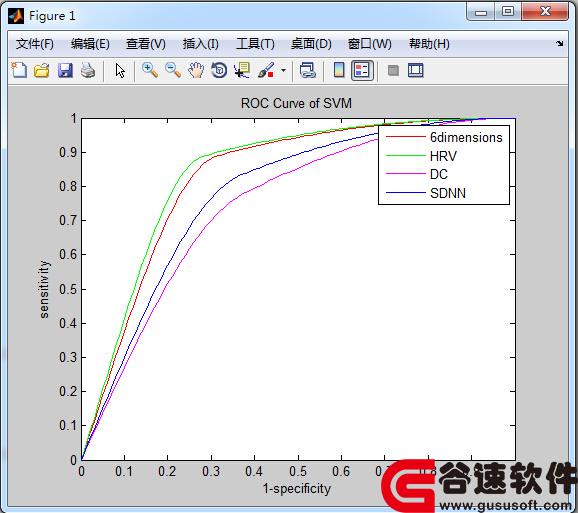The image size is (578, 513).
Task: Click the red 6dimensions line sample in legend
Action: click(406, 137)
